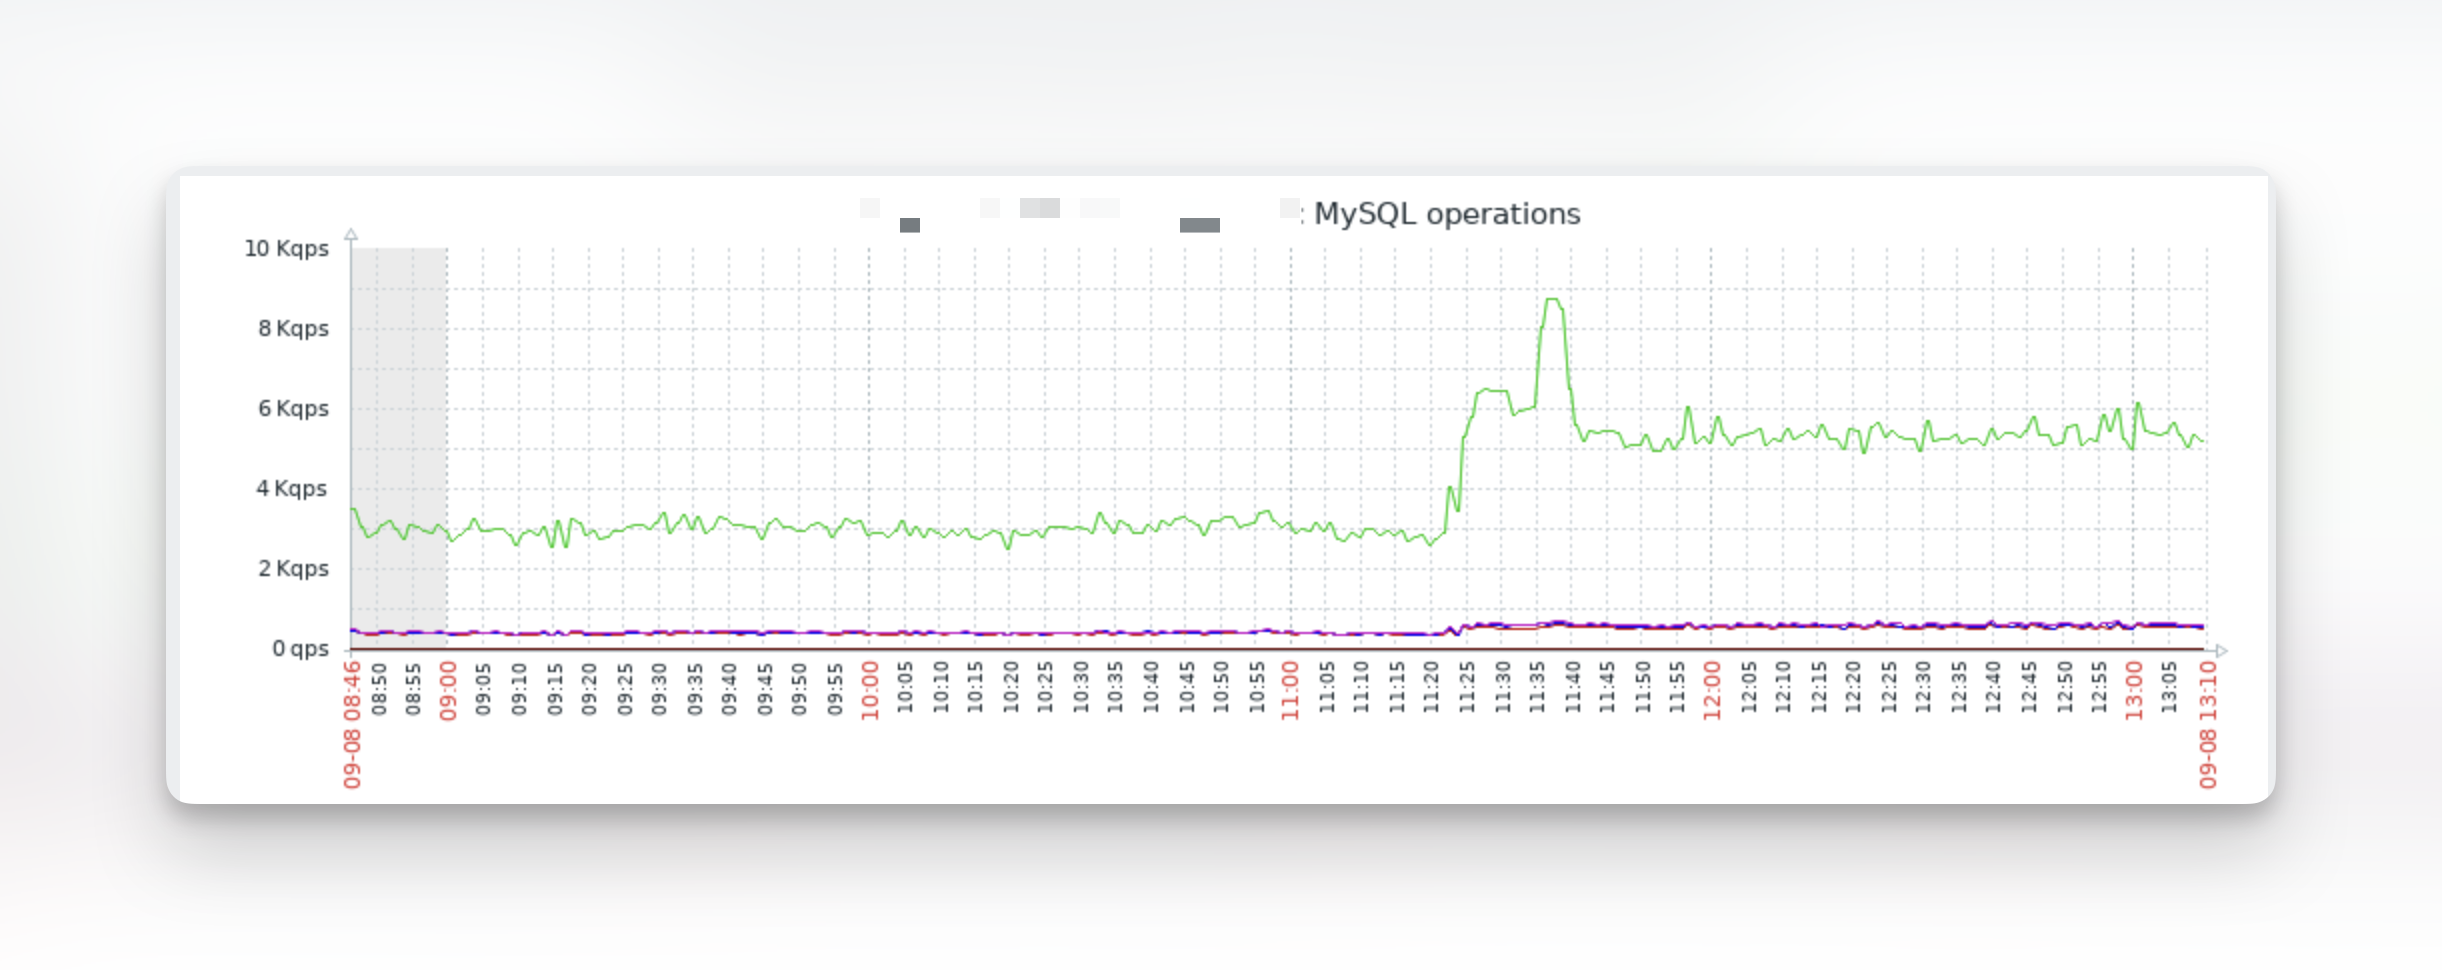Click the 6 Kqps axis label

pos(293,409)
